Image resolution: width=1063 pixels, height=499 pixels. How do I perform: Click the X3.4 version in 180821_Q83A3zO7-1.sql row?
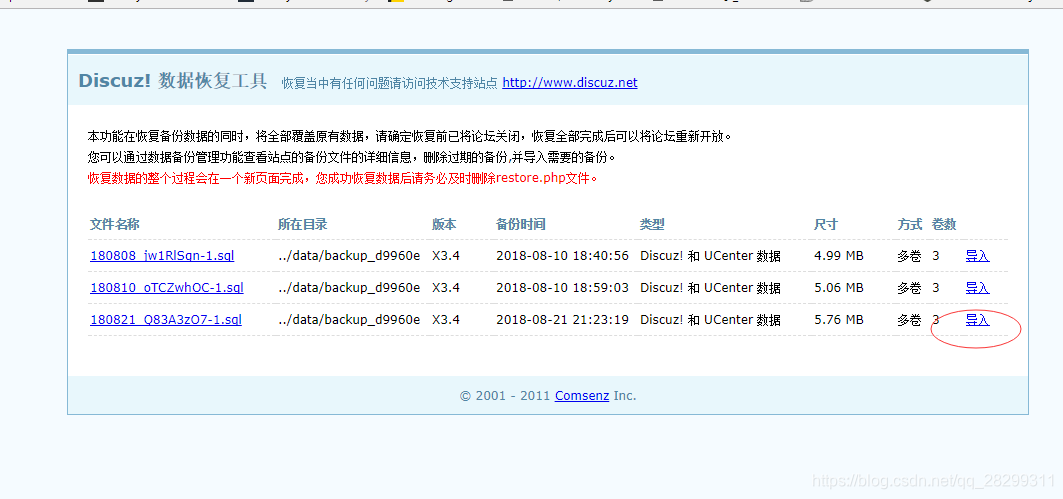pyautogui.click(x=446, y=320)
